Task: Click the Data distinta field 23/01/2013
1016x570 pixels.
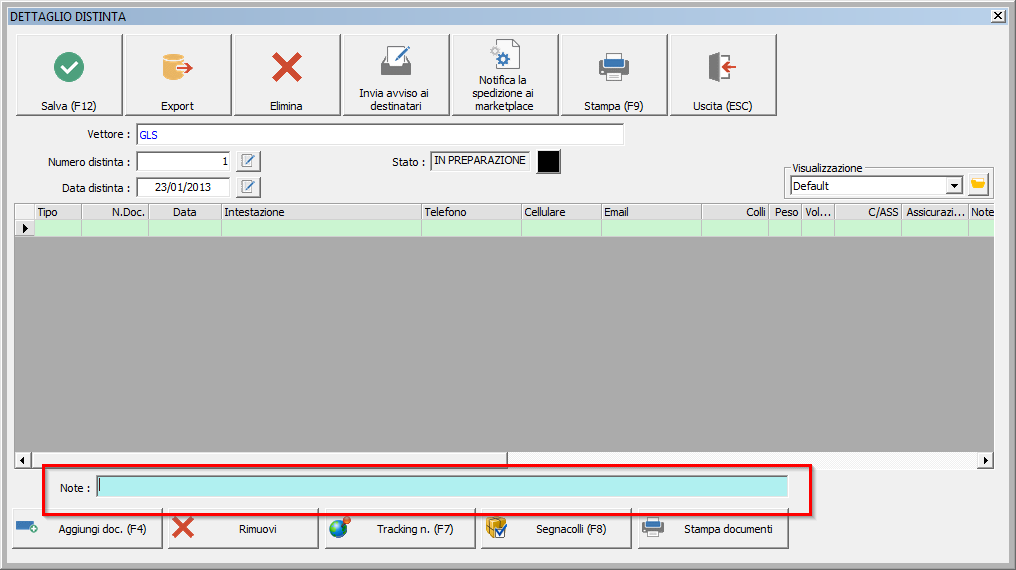Action: (x=183, y=187)
